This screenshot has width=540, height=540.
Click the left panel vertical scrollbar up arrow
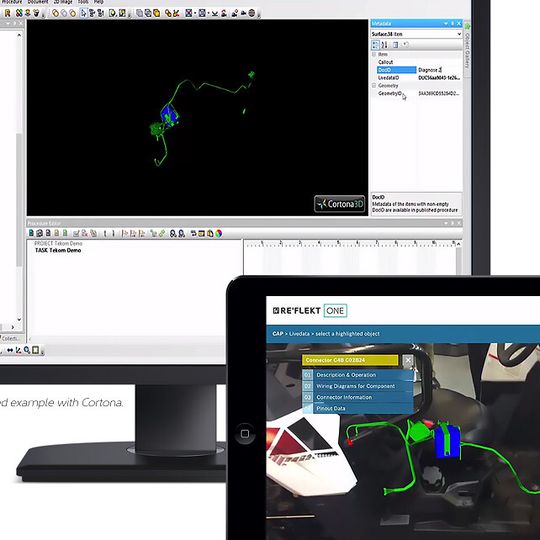pos(19,35)
